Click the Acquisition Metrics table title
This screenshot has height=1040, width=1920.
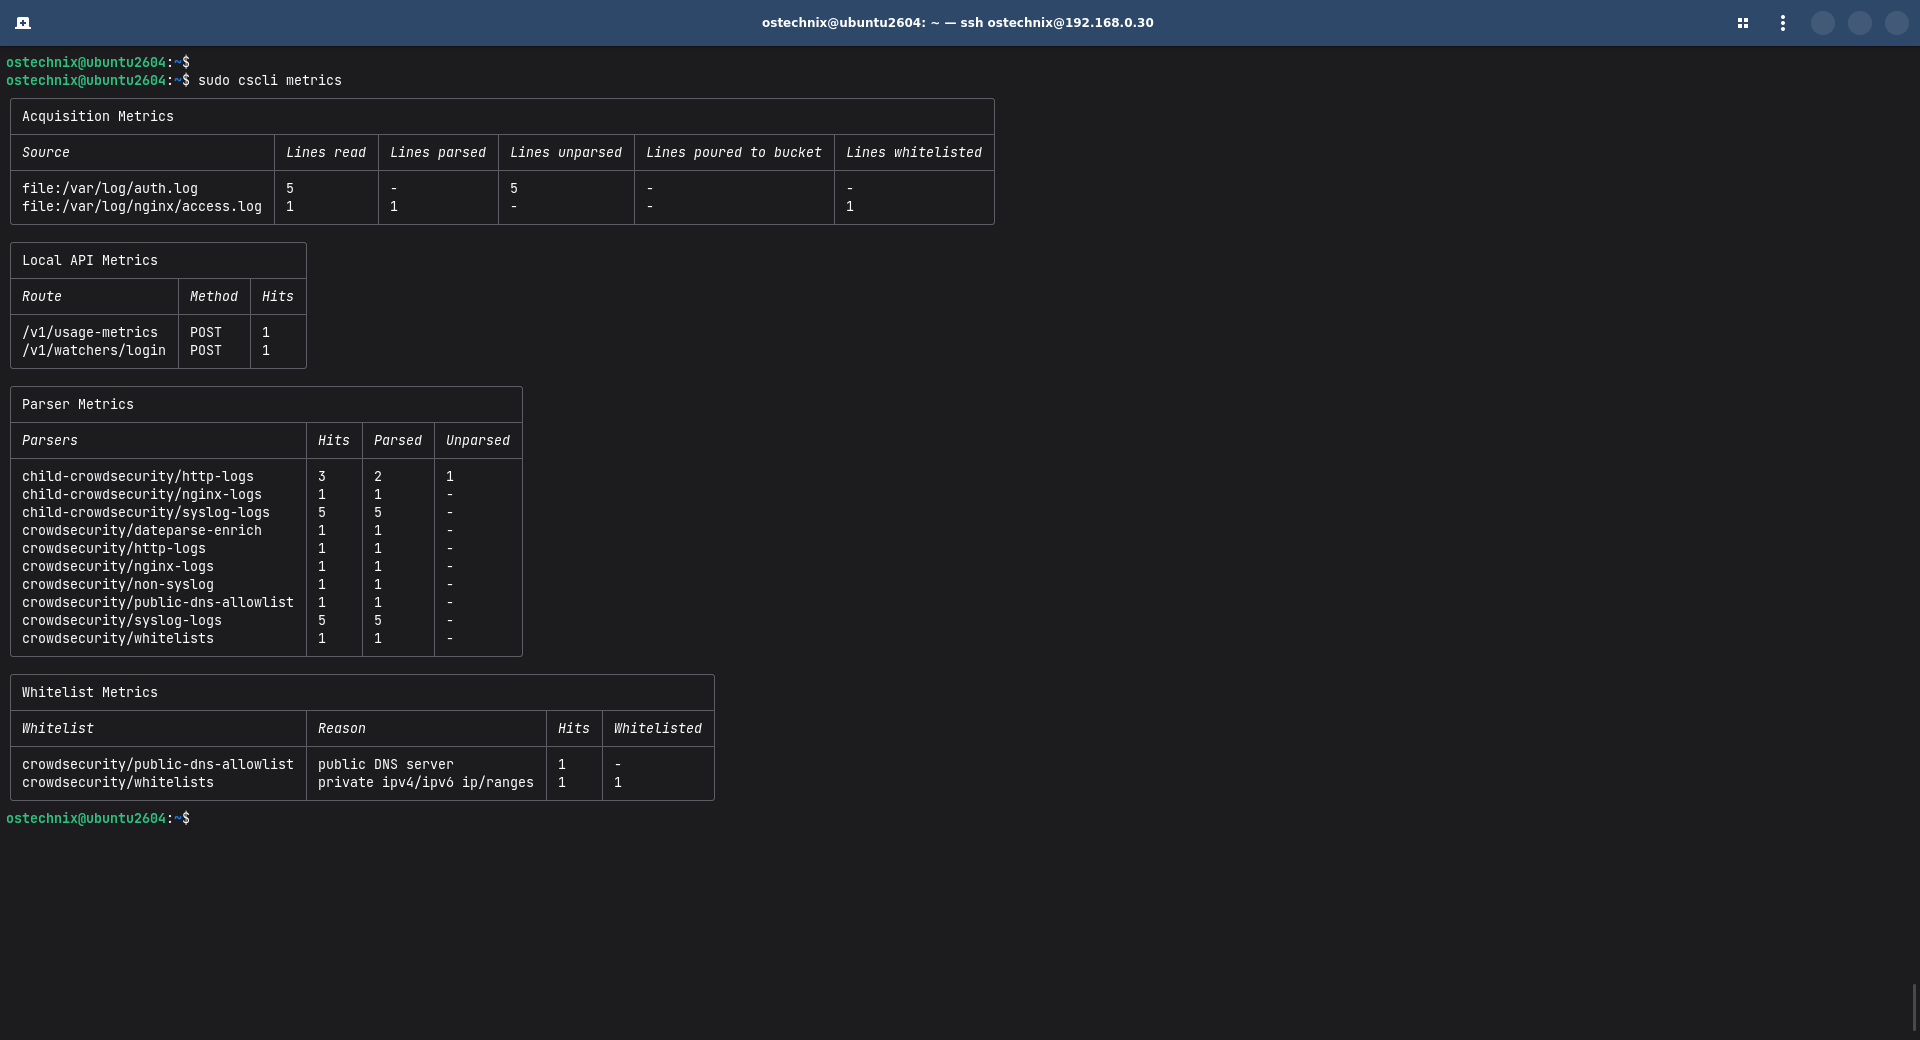[x=98, y=117]
